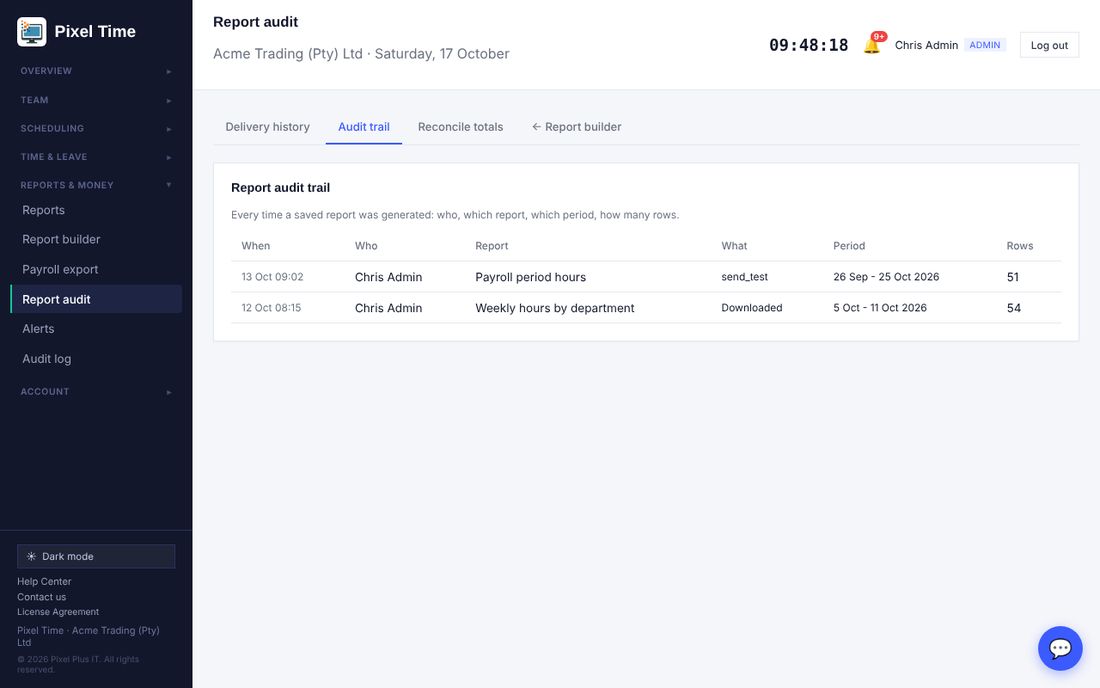Click Chris Admin in the Downloaded row

[x=388, y=308]
